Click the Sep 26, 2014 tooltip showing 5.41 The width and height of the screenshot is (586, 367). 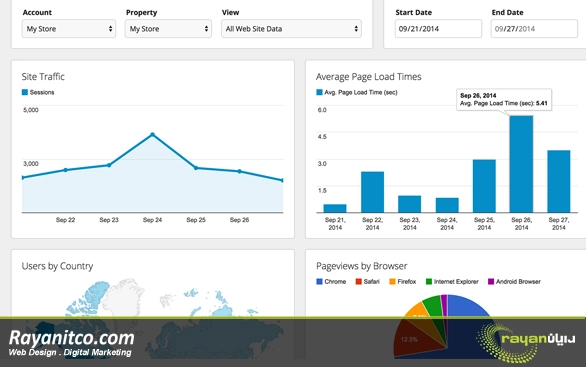tap(504, 99)
